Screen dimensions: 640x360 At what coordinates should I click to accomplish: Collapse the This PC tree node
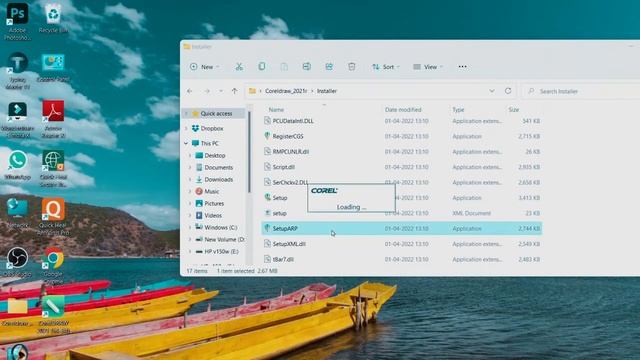click(x=187, y=143)
